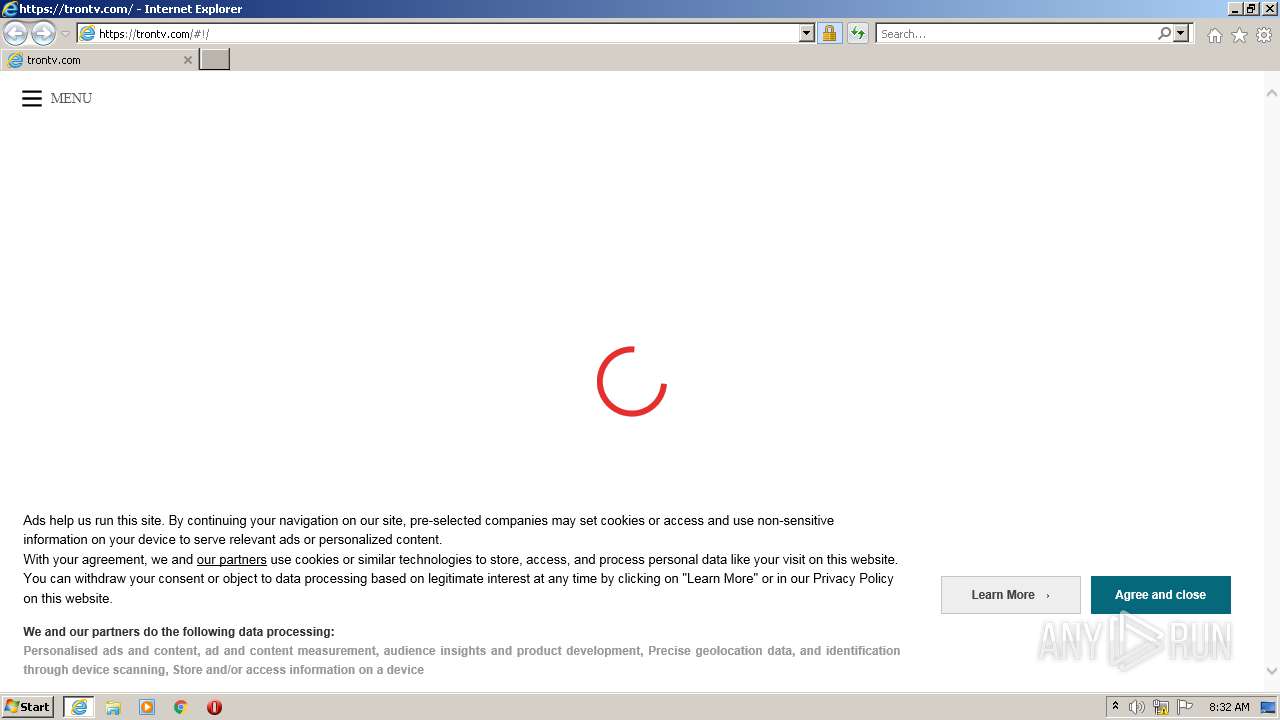Open the hamburger MENU icon
The width and height of the screenshot is (1280, 720).
[32, 98]
